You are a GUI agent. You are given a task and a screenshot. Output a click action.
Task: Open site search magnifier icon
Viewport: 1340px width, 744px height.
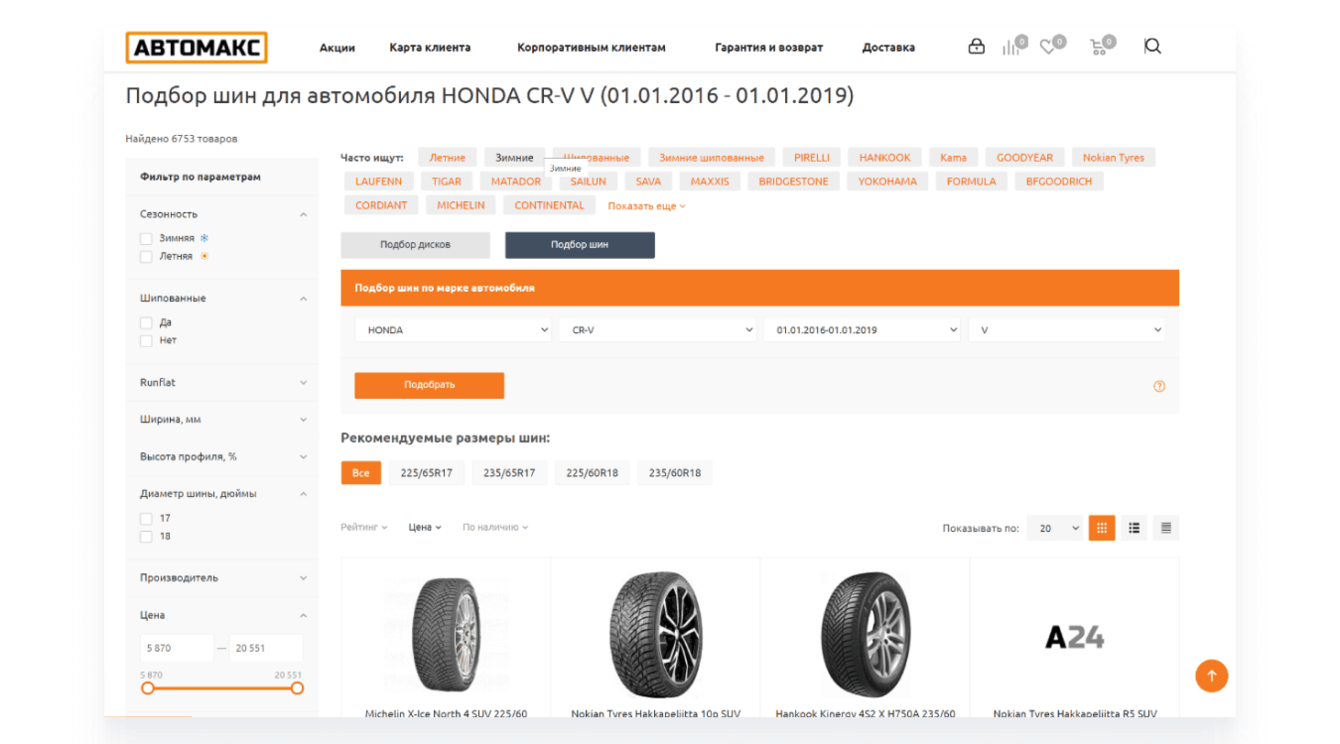point(1152,46)
